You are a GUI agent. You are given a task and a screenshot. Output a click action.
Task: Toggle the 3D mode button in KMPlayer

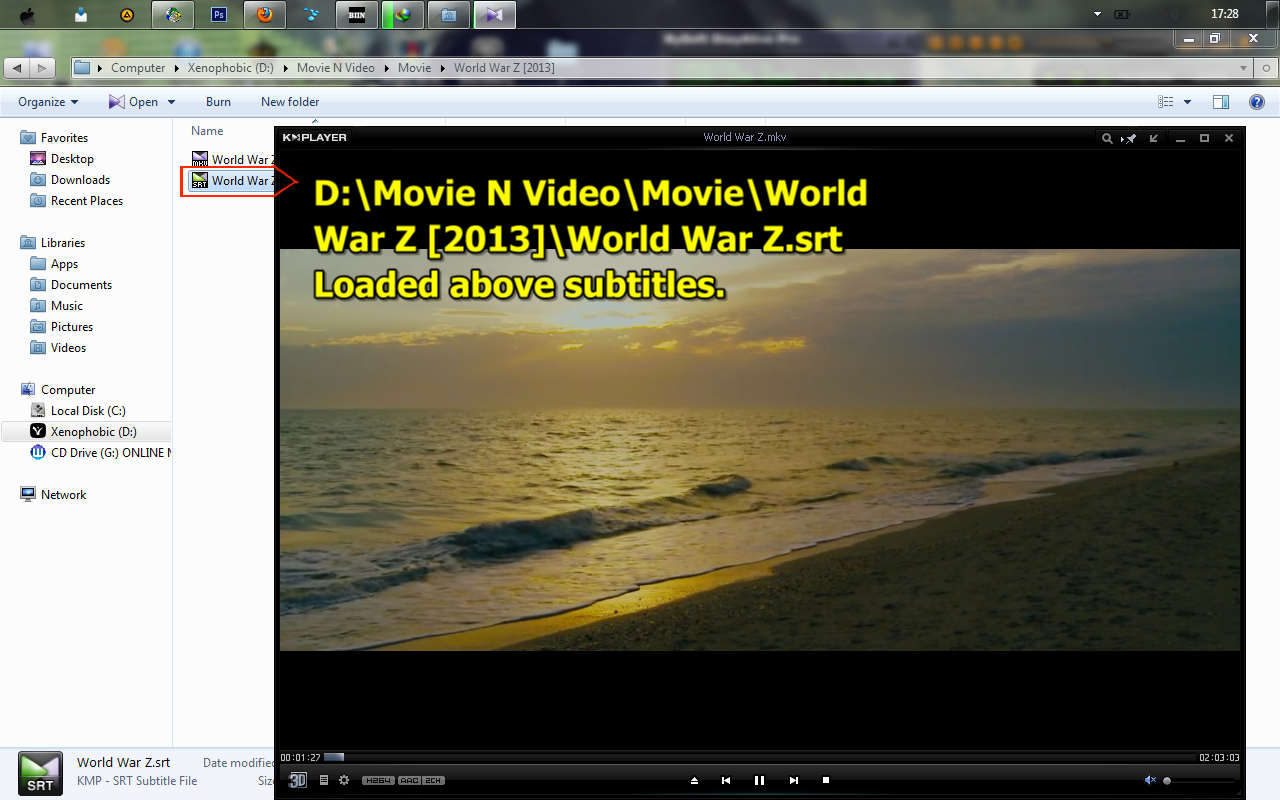pyautogui.click(x=298, y=780)
